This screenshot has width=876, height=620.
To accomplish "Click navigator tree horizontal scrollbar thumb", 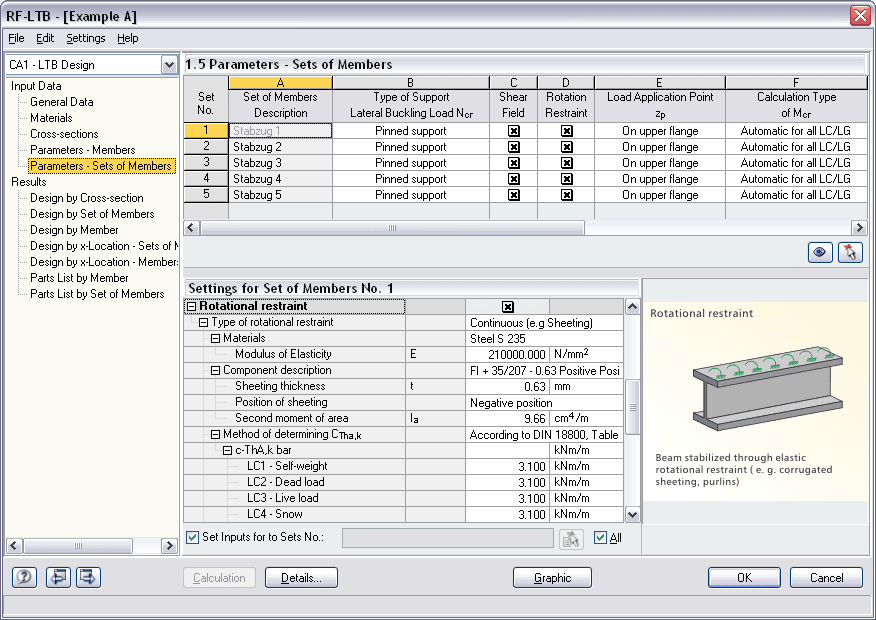I will 78,546.
